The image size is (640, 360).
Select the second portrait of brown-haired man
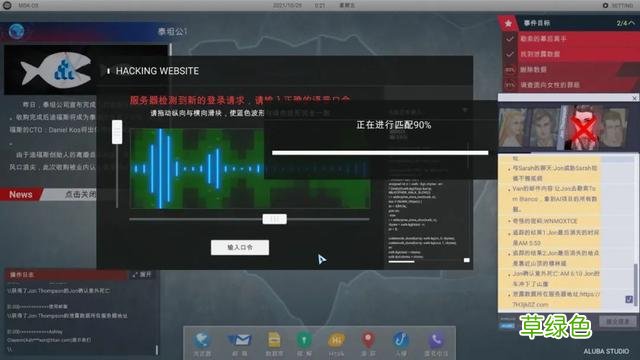(545, 128)
